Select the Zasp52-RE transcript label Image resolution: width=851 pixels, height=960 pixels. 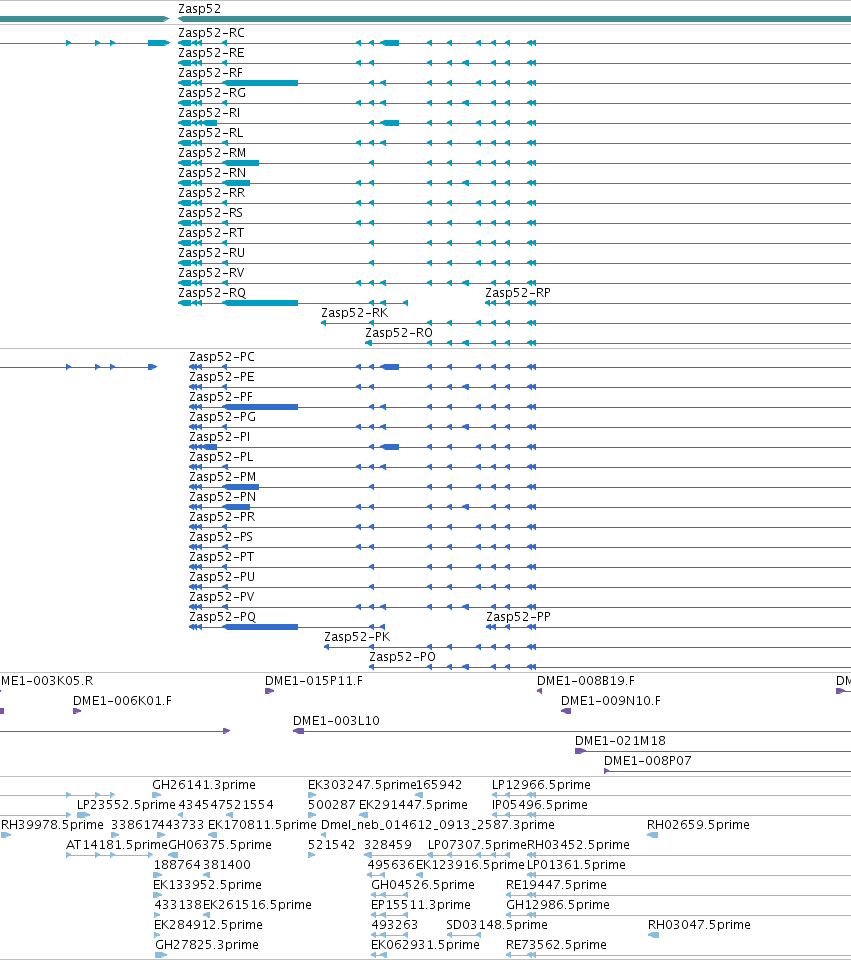(x=211, y=53)
